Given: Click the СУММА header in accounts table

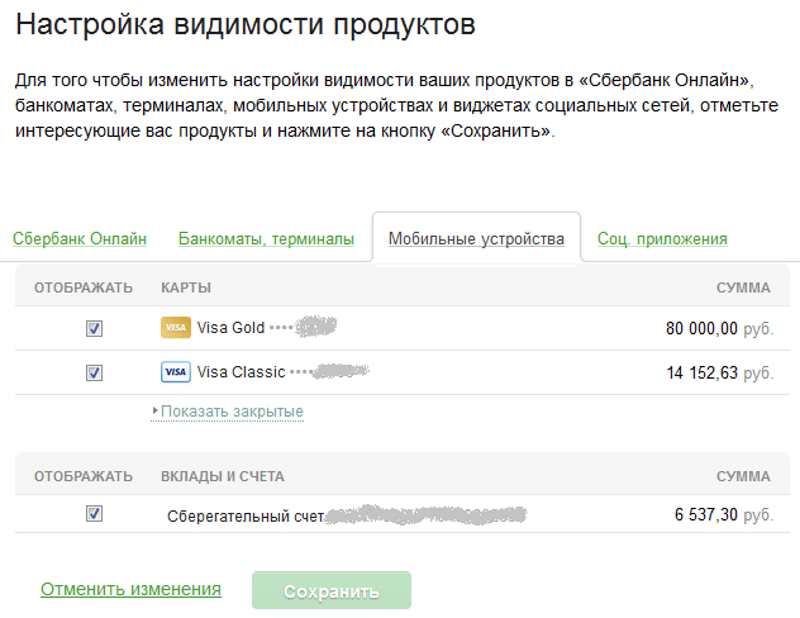Looking at the screenshot, I should coord(743,477).
